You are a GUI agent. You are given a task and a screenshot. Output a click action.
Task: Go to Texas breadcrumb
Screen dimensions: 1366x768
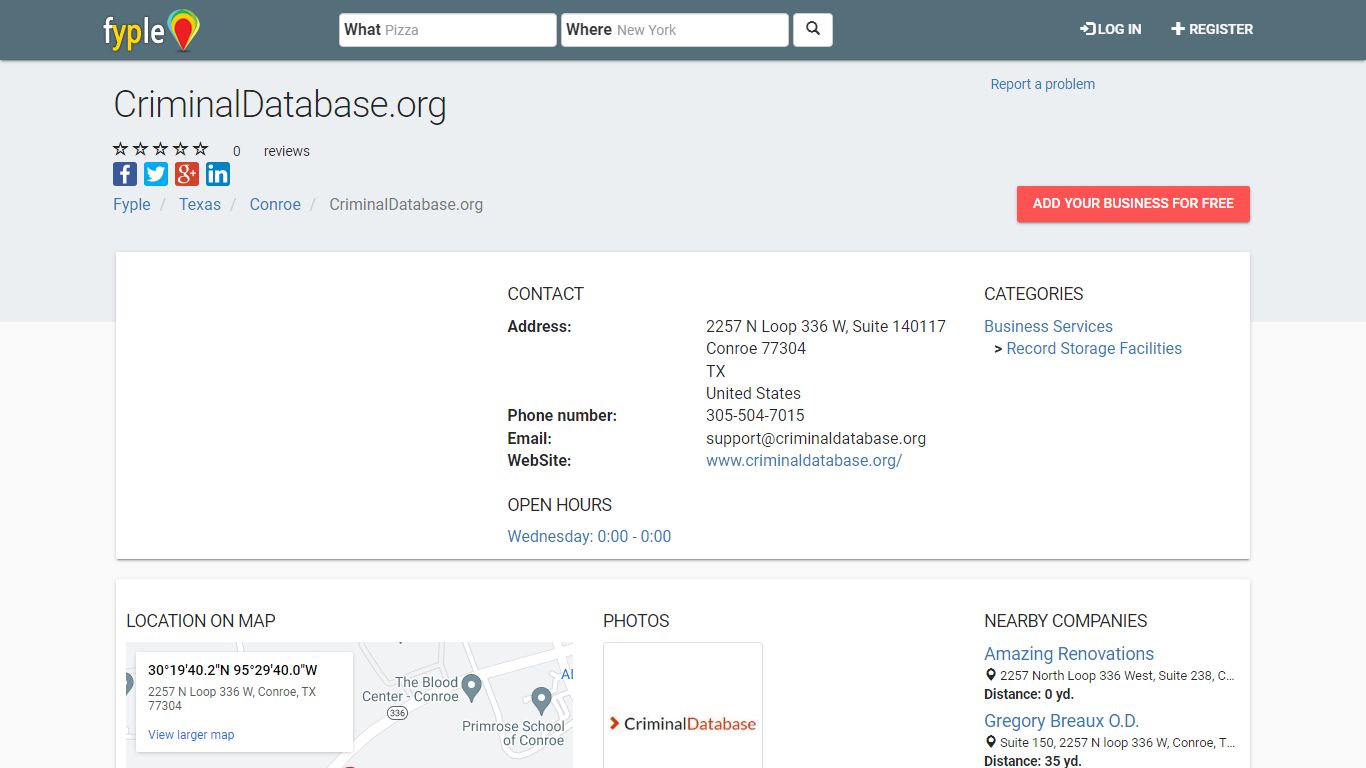[x=200, y=204]
